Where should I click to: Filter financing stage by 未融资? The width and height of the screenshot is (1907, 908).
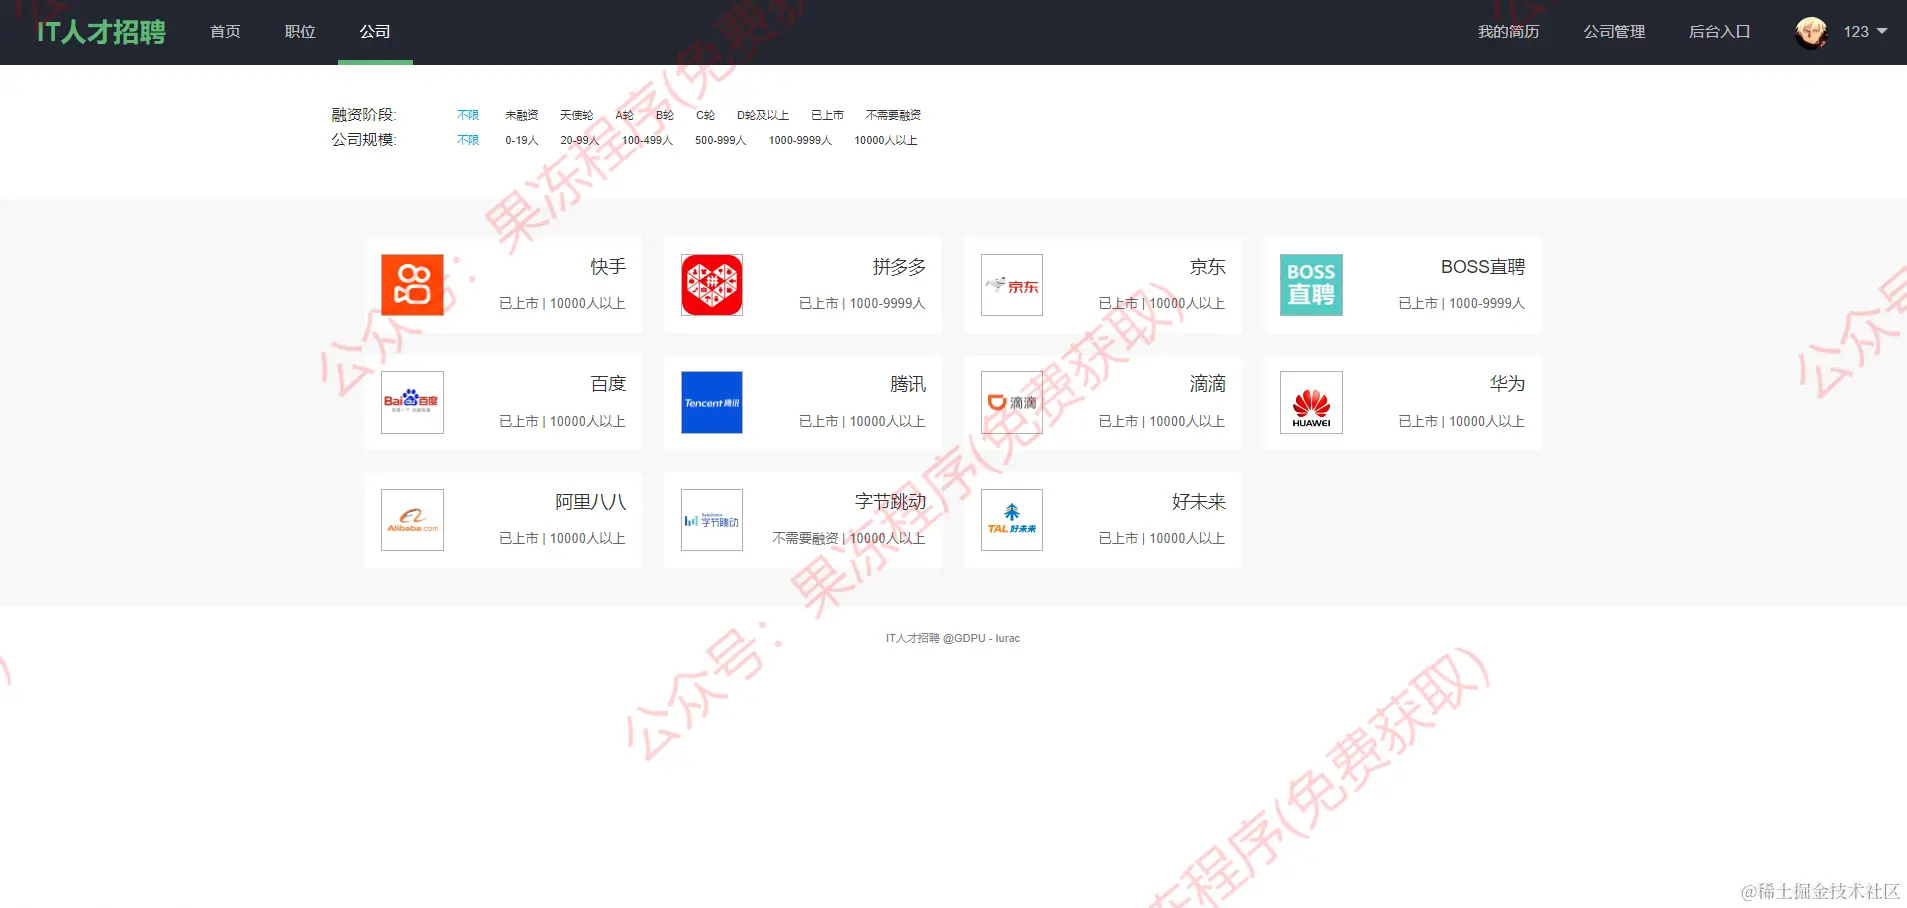(x=522, y=115)
